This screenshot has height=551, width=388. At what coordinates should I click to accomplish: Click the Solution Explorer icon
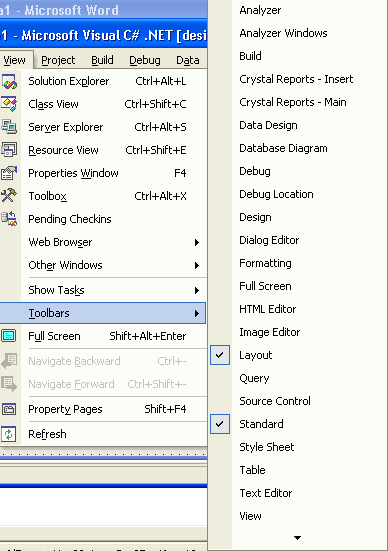tap(9, 81)
